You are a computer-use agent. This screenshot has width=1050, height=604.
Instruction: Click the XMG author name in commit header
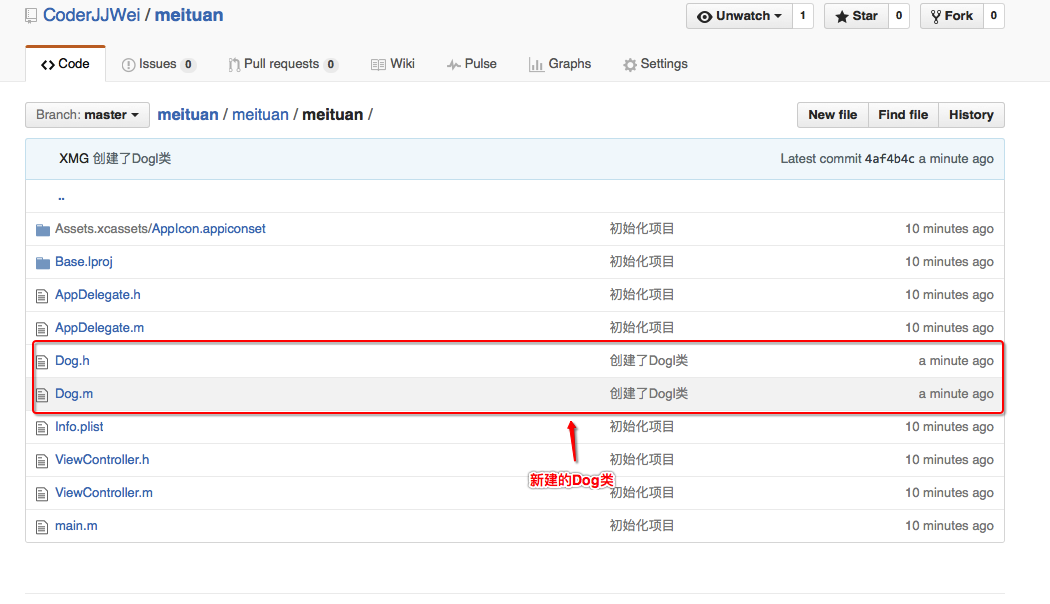tap(74, 159)
